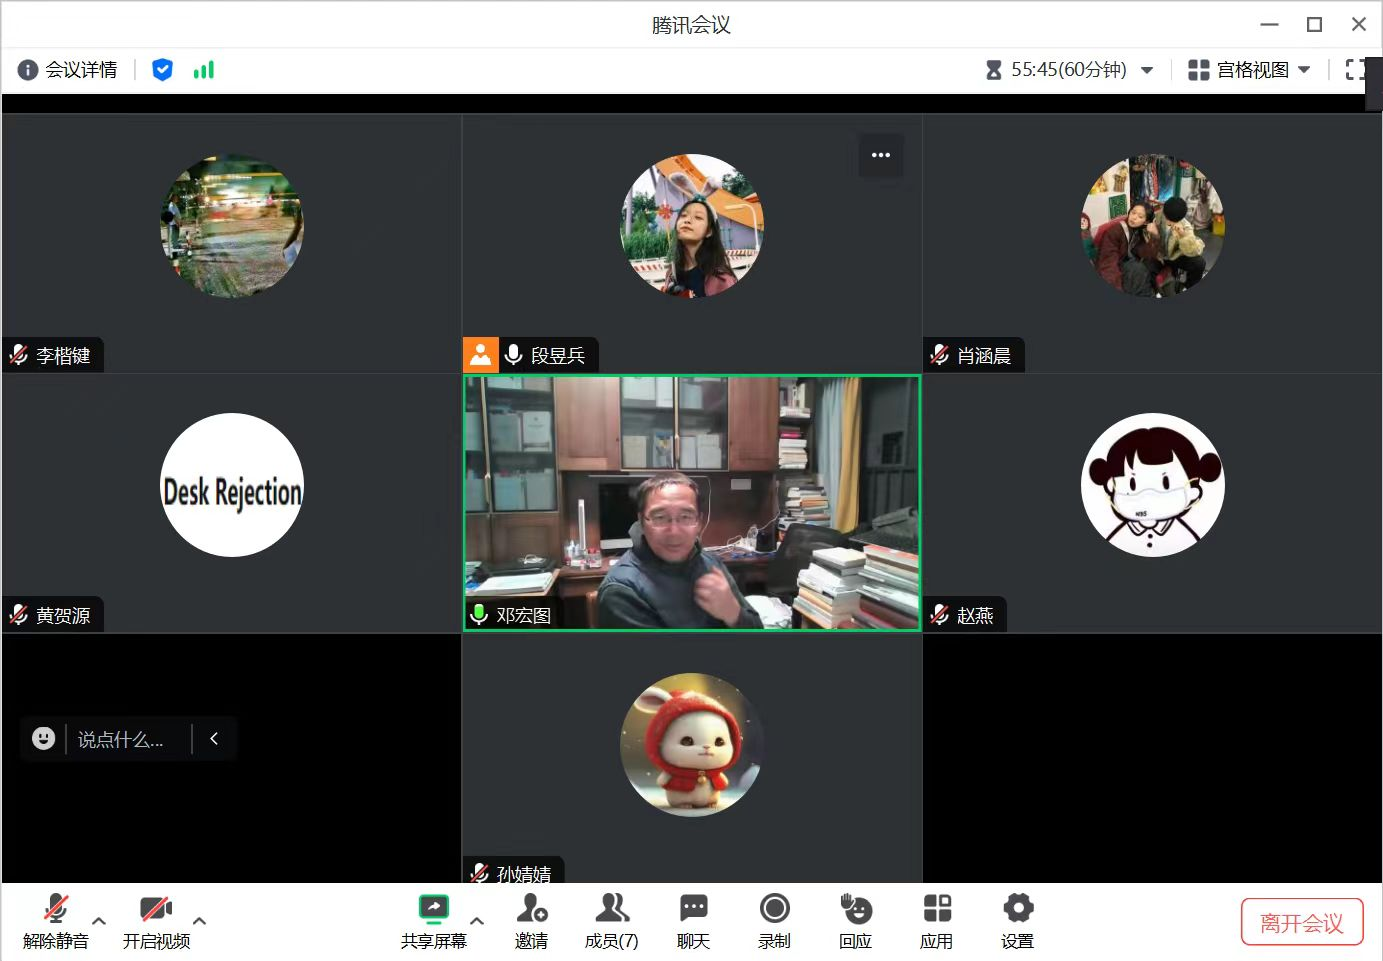Select the Desk Rejection avatar of 黄贺源
Screen dimensions: 1383x961
point(232,485)
